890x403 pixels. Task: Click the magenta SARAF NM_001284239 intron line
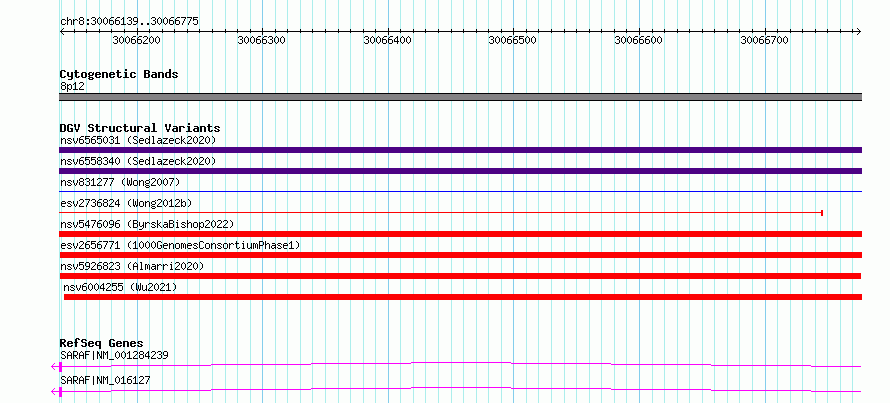coord(461,364)
